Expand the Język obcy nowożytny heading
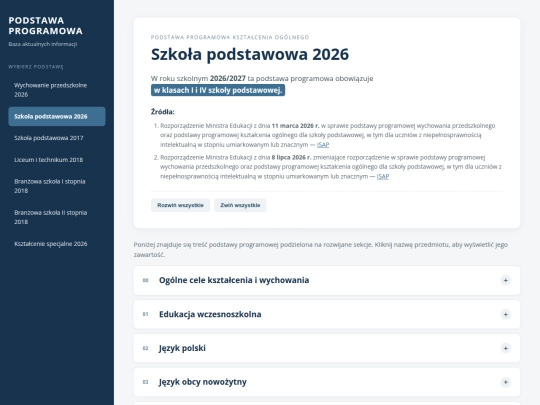Image resolution: width=540 pixels, height=405 pixels. [202, 382]
